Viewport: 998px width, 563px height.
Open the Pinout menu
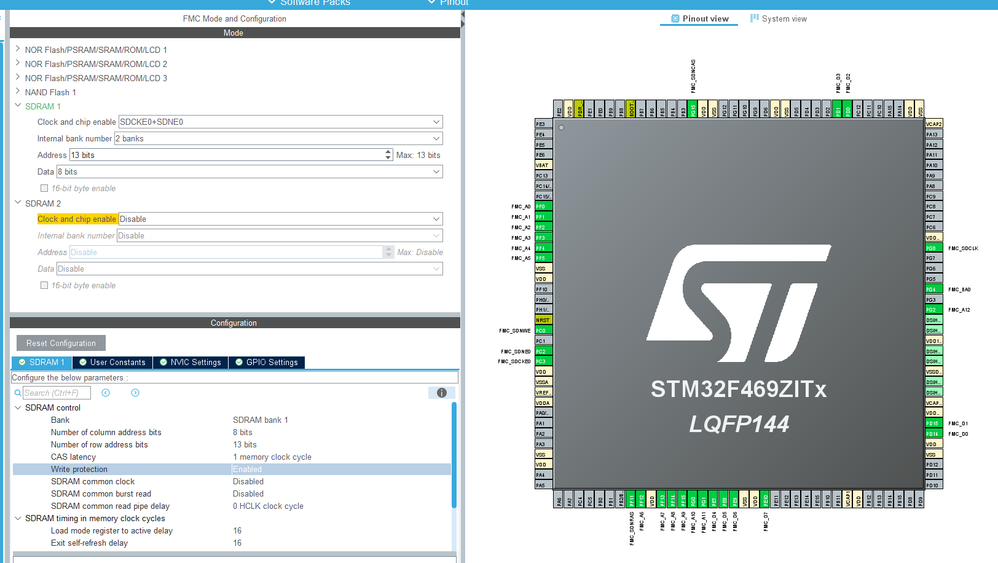point(448,3)
